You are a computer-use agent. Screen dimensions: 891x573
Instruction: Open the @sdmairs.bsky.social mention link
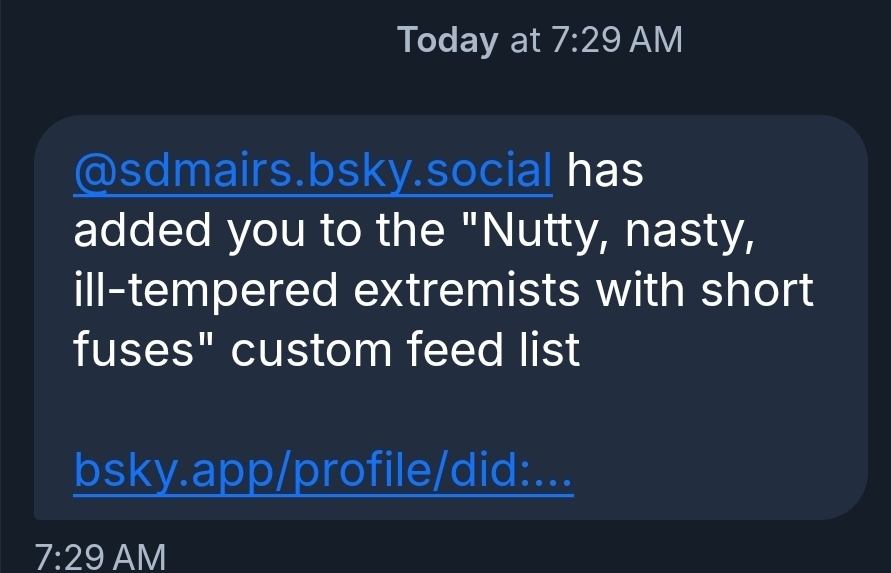(313, 171)
